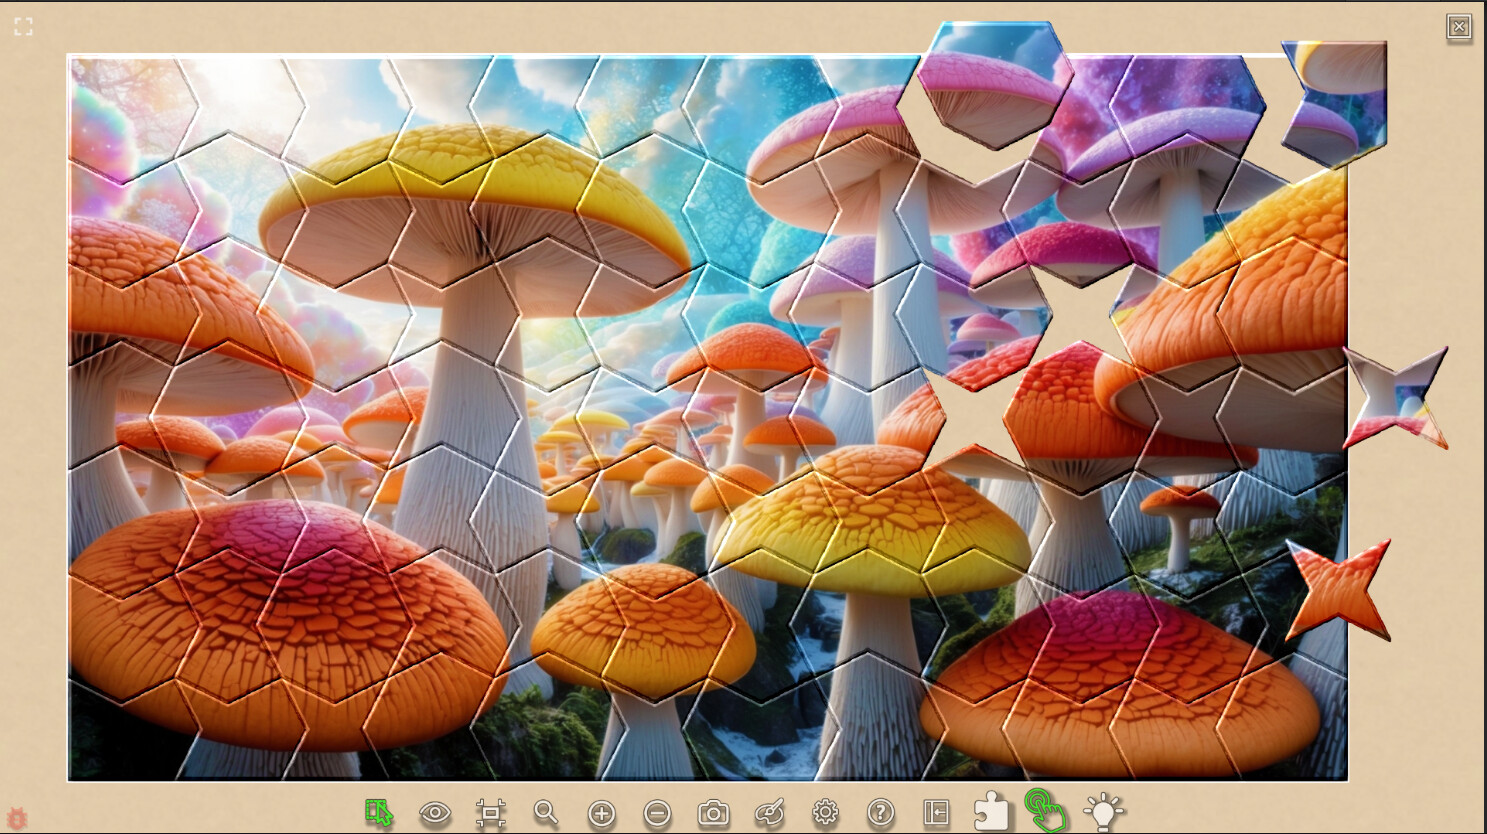Enter fullscreen with the top-left expand icon

click(23, 27)
